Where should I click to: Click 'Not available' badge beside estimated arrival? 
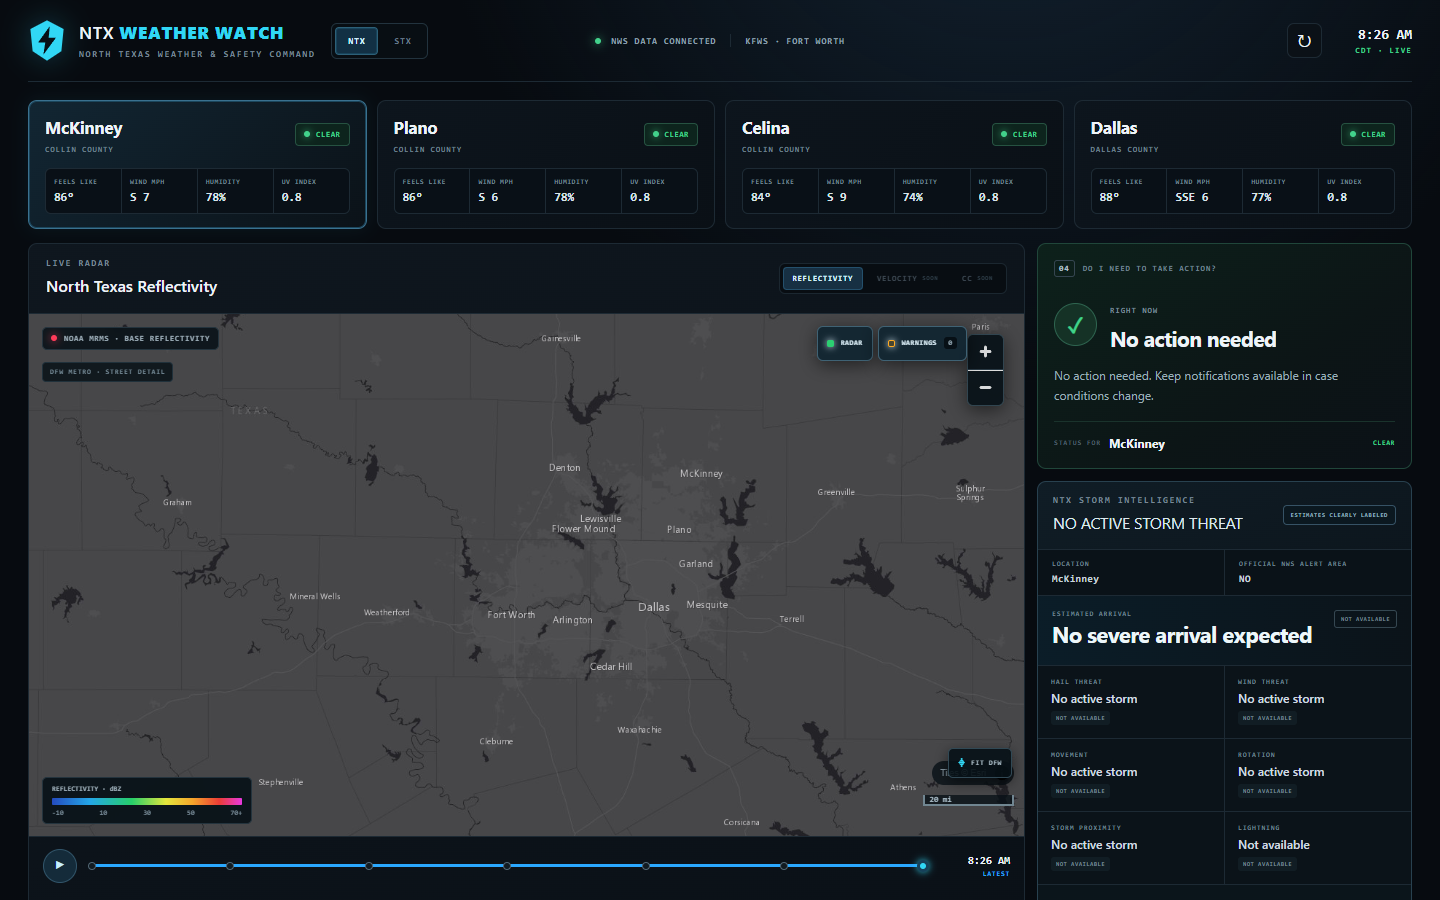(1365, 619)
